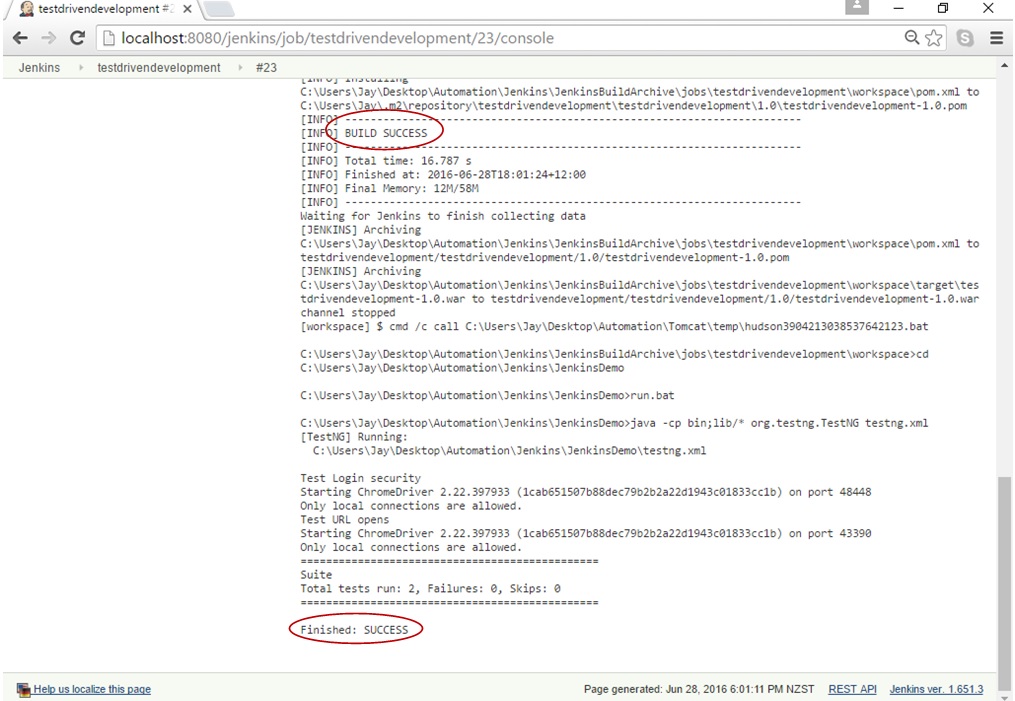Viewport: 1015px width, 701px height.
Task: Open the zoom magnifier in the address bar
Action: tap(912, 38)
